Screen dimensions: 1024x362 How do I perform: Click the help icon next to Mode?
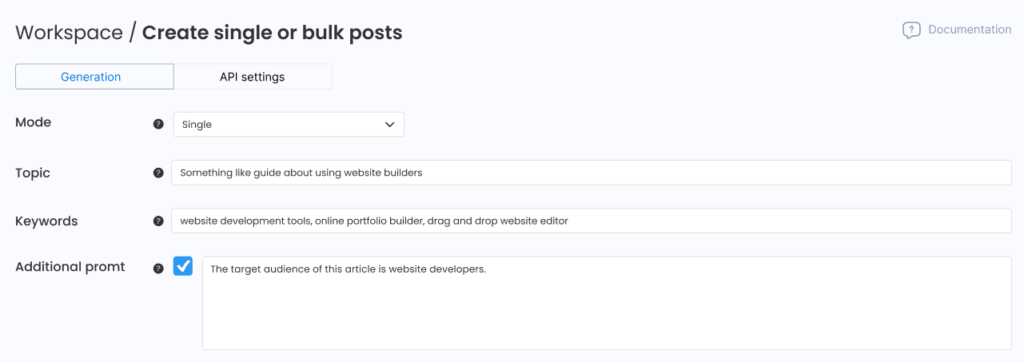tap(158, 124)
